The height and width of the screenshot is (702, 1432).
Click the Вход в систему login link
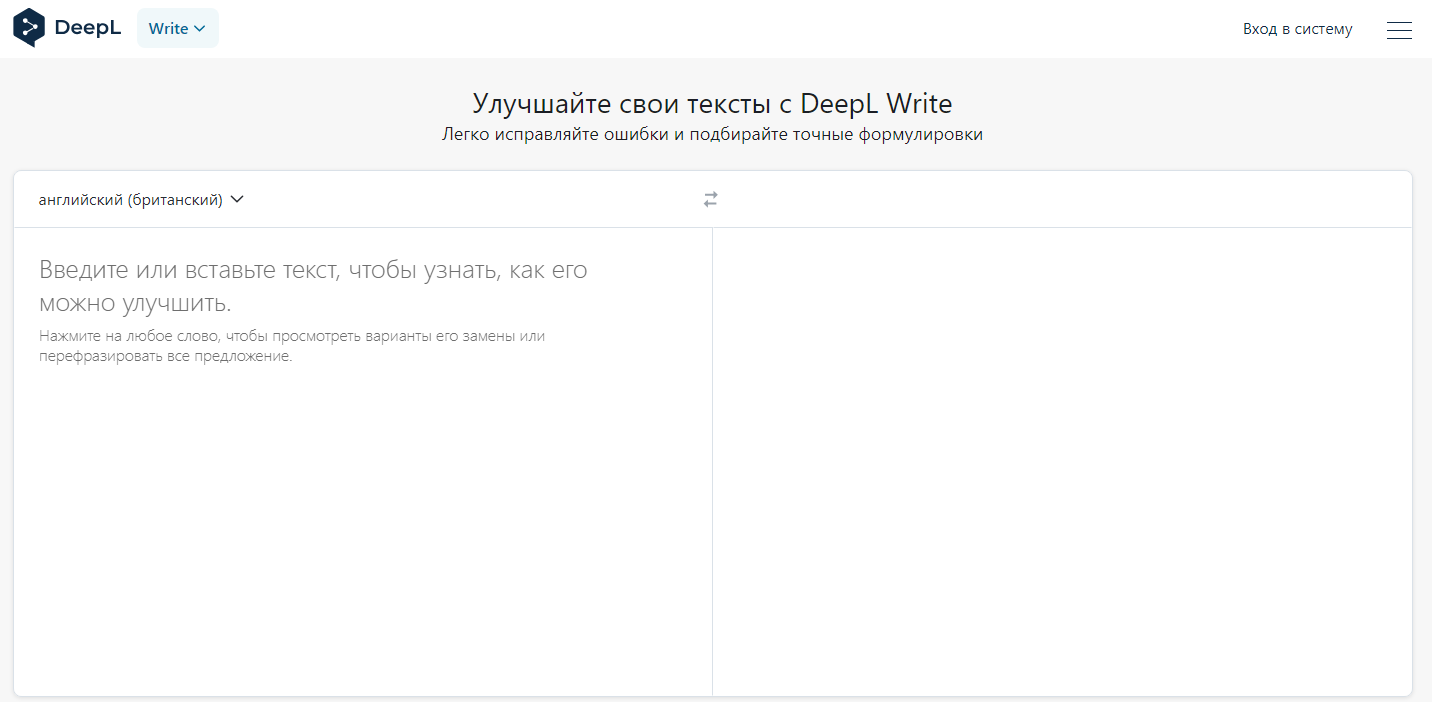pos(1297,29)
